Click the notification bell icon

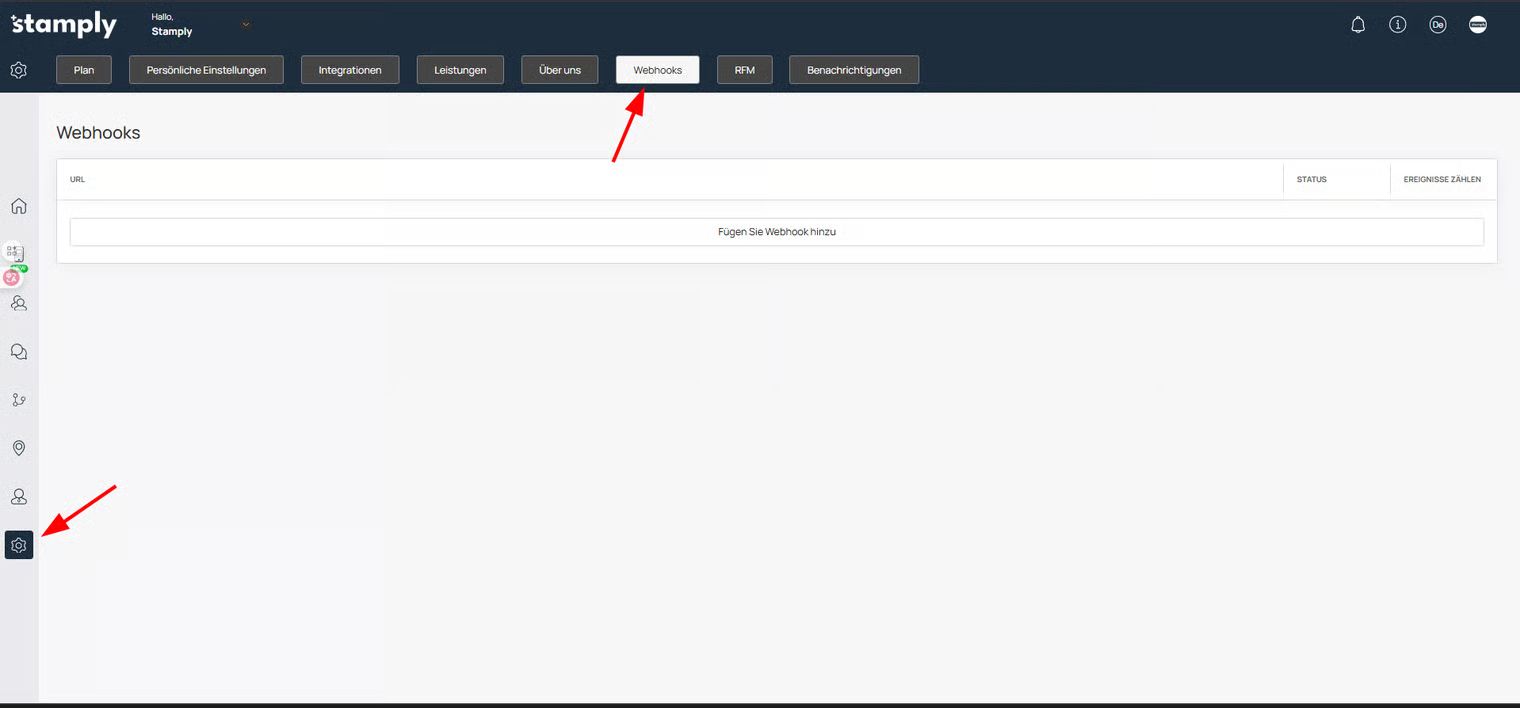pos(1358,25)
